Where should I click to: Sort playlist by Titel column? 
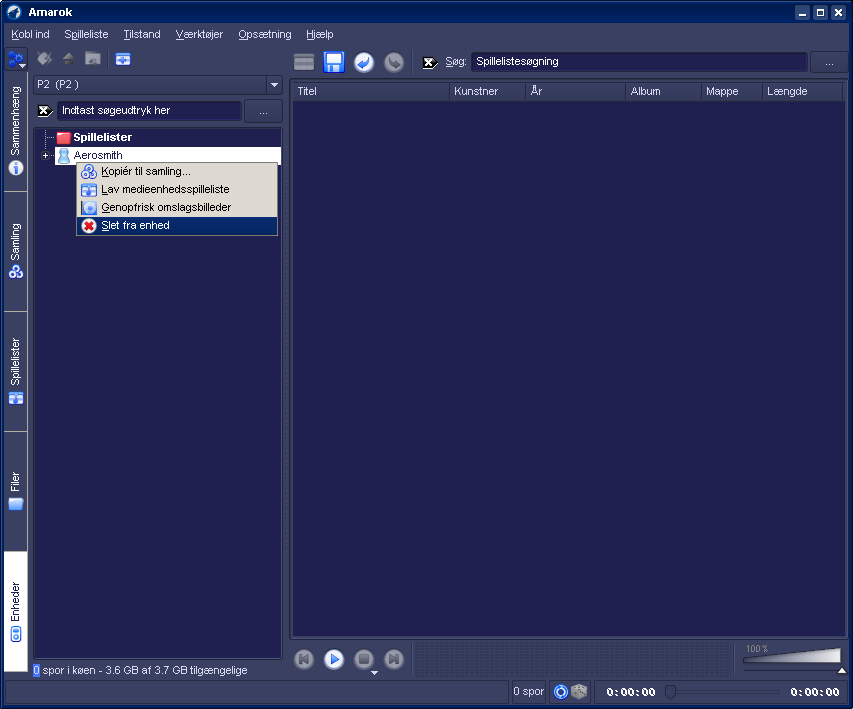pyautogui.click(x=371, y=91)
